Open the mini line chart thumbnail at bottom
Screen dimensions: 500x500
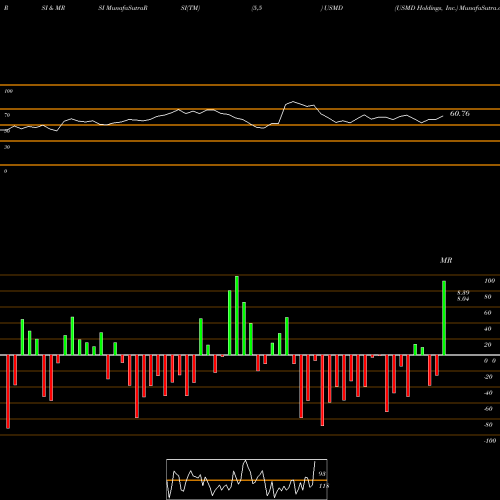point(247,479)
